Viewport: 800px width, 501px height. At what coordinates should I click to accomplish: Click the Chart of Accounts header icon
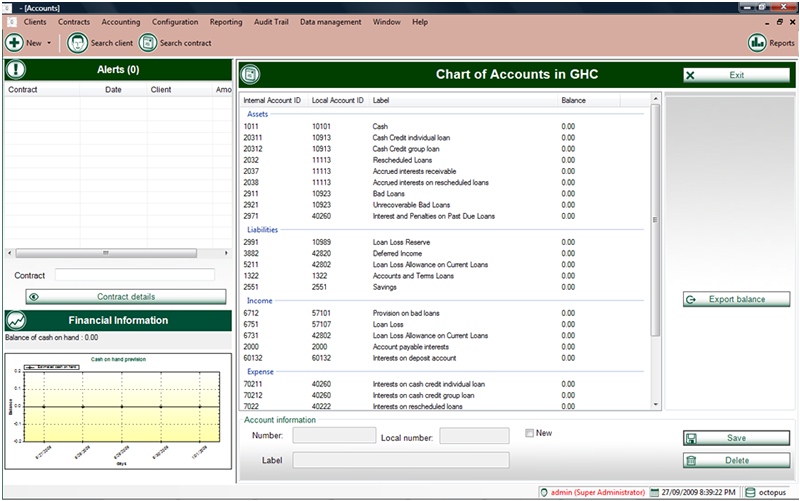tap(251, 75)
